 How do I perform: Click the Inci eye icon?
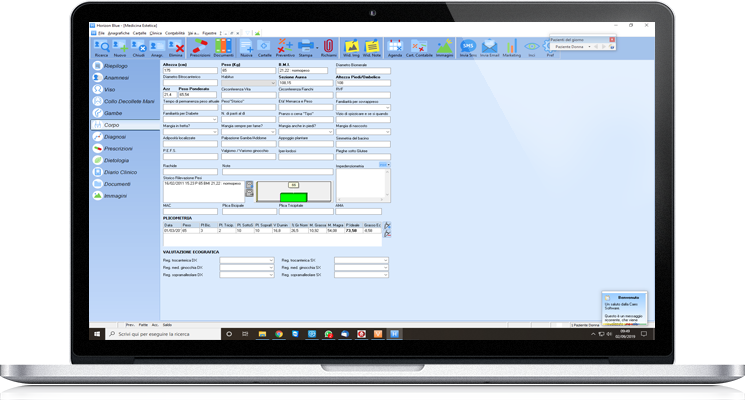[532, 48]
